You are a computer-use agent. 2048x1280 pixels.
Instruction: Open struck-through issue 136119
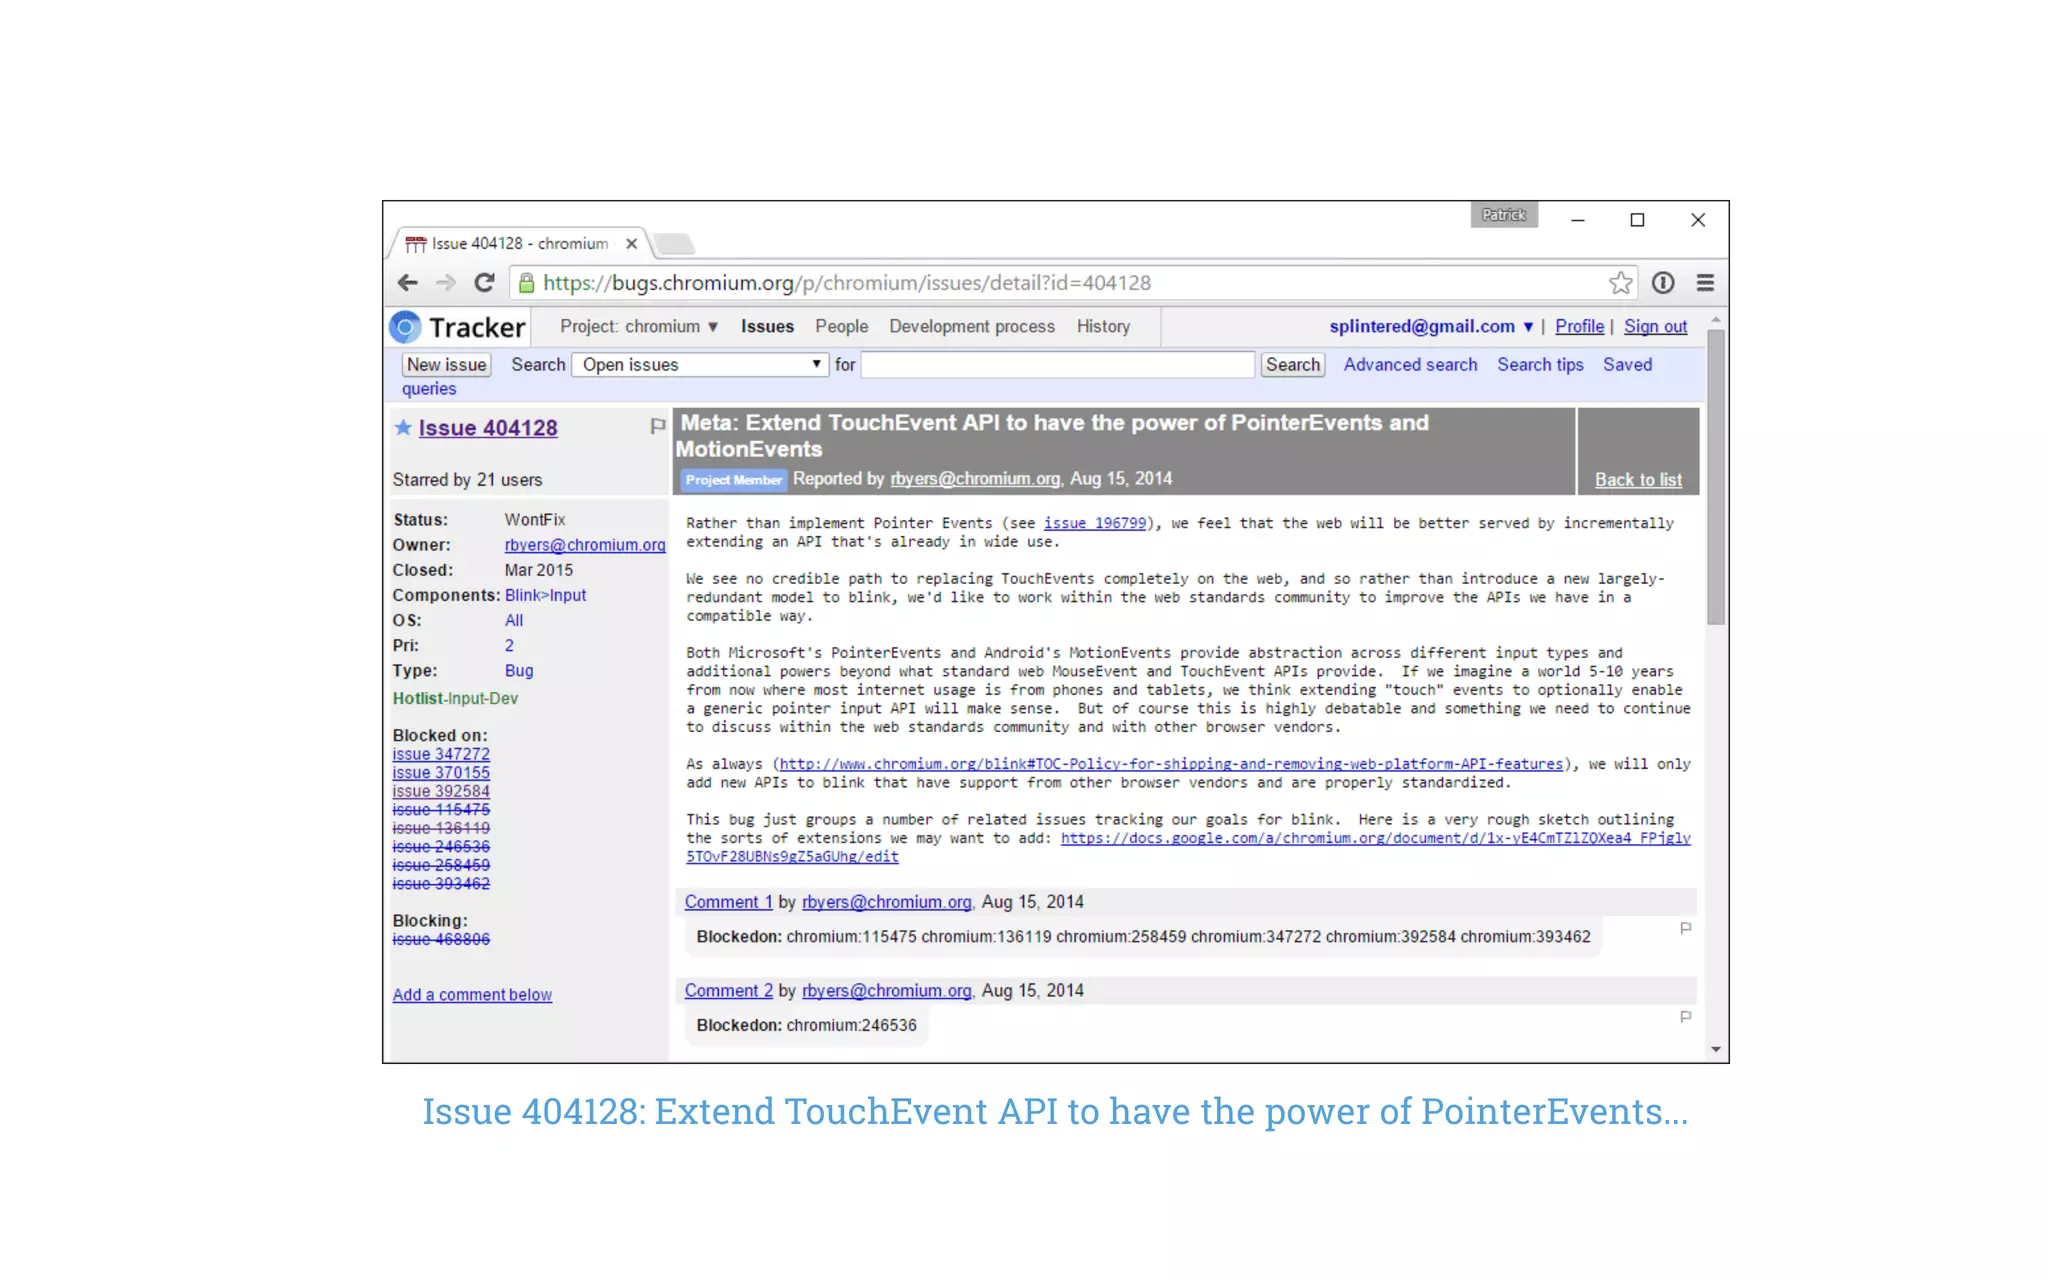coord(441,828)
